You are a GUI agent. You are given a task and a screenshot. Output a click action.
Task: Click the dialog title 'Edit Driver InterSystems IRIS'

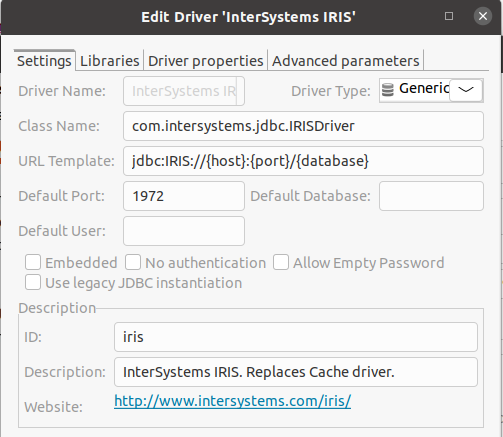coord(248,17)
